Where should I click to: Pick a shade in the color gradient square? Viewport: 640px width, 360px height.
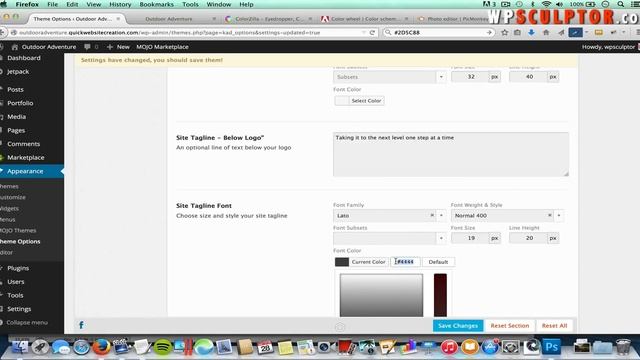[x=381, y=295]
